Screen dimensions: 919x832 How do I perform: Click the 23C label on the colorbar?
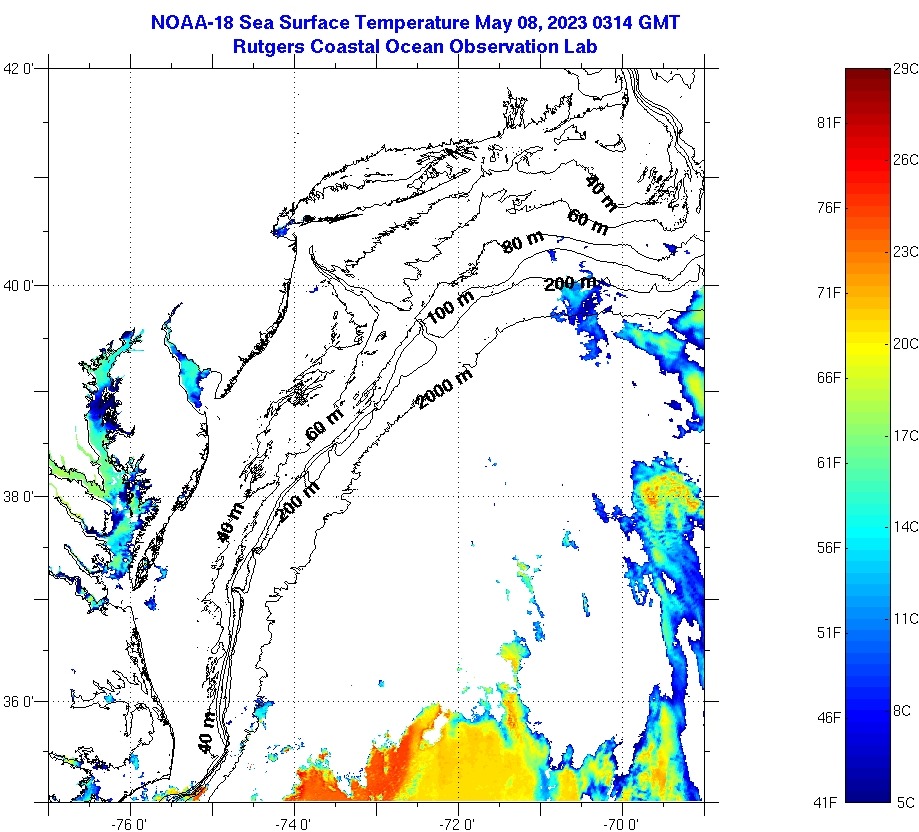coord(906,251)
